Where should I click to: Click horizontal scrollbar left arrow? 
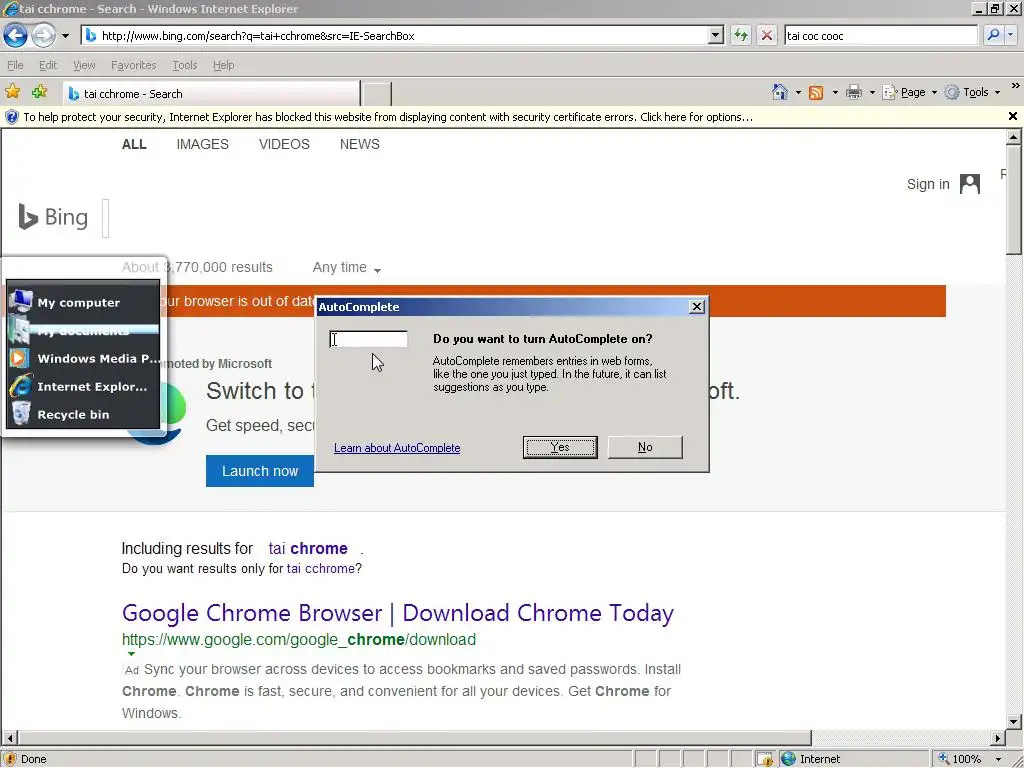[9, 738]
